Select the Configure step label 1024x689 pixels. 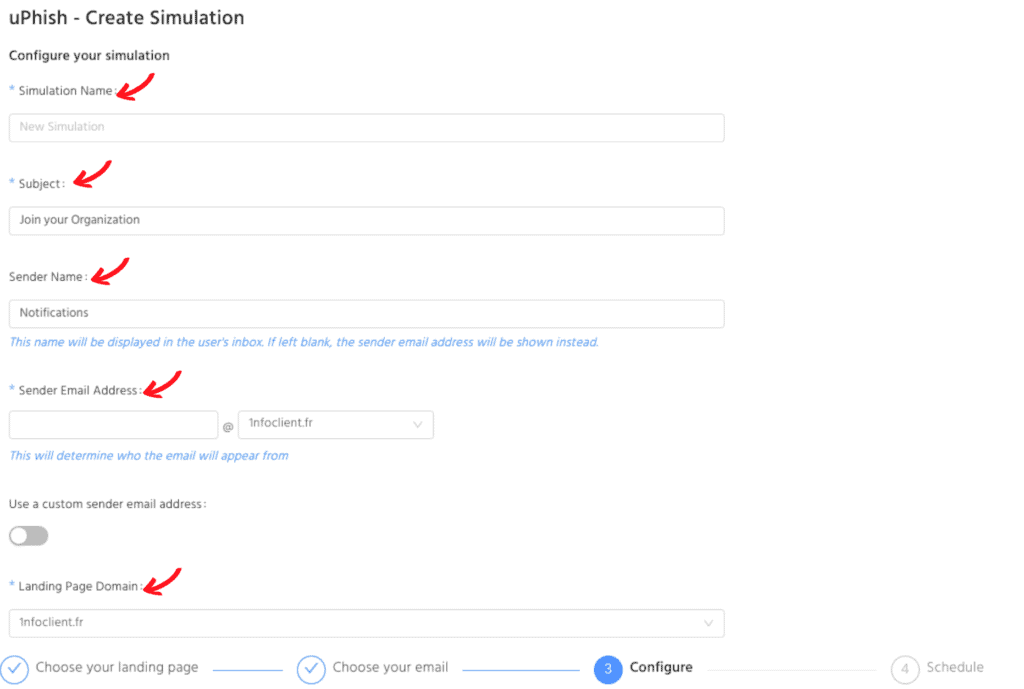pos(660,667)
